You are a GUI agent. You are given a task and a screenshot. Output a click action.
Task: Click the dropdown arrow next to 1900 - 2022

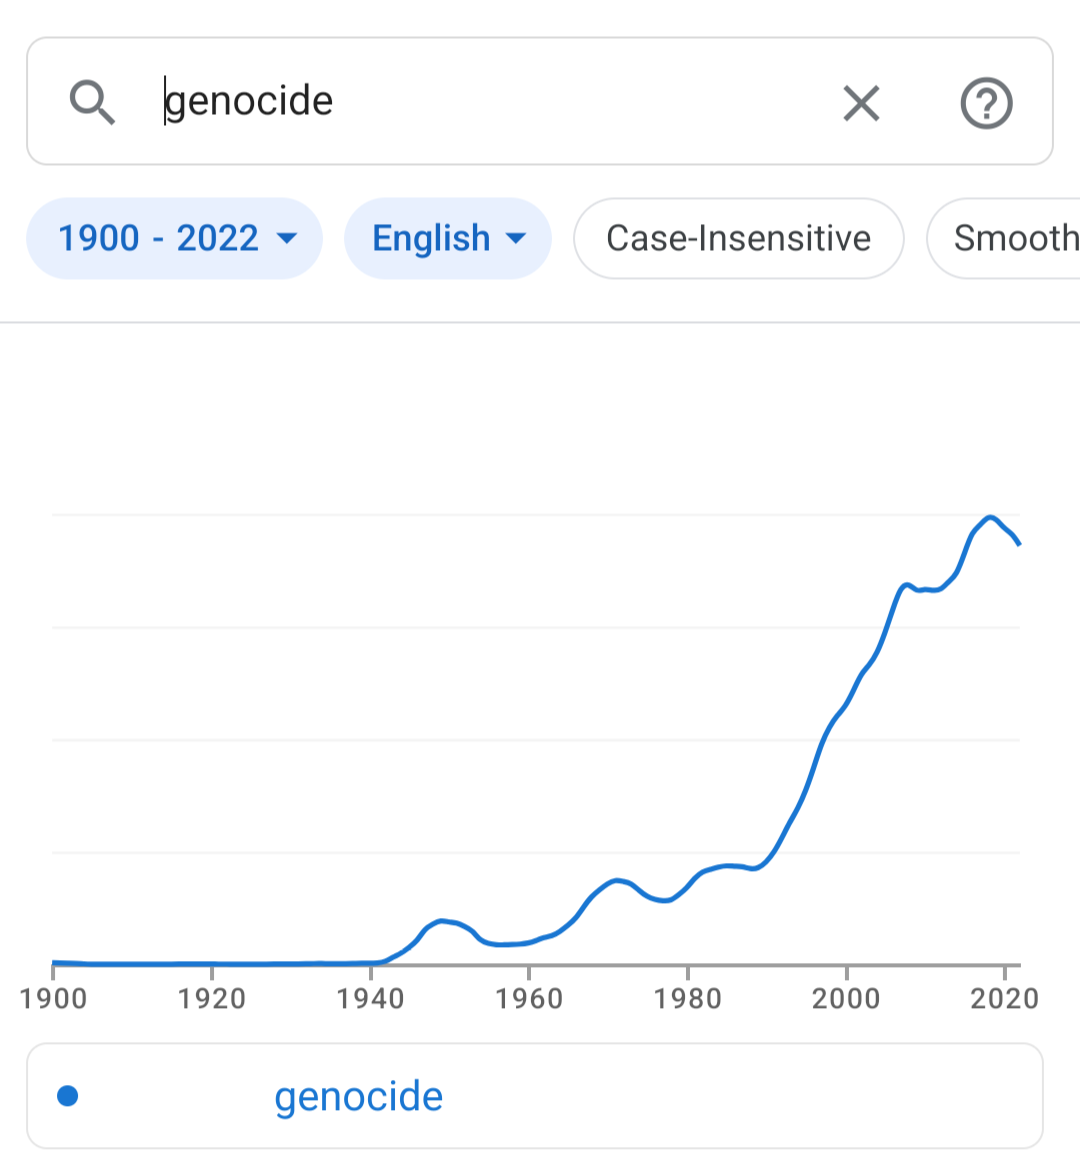click(287, 239)
